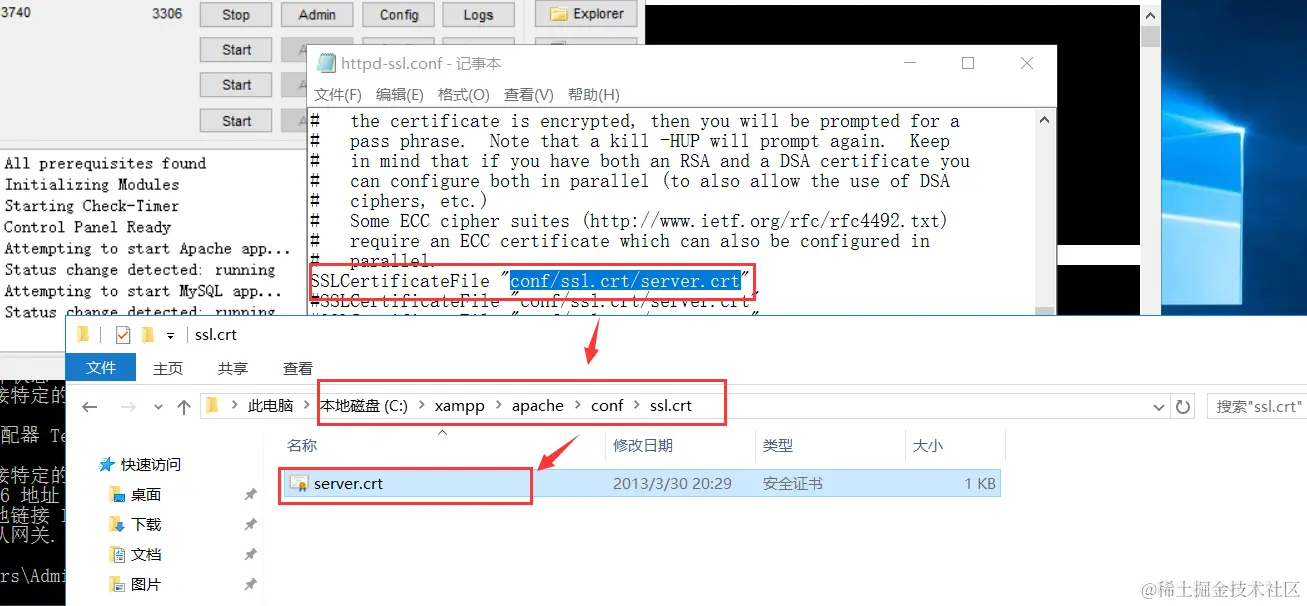
Task: Open 快速访问 in navigation pane
Action: coord(150,464)
